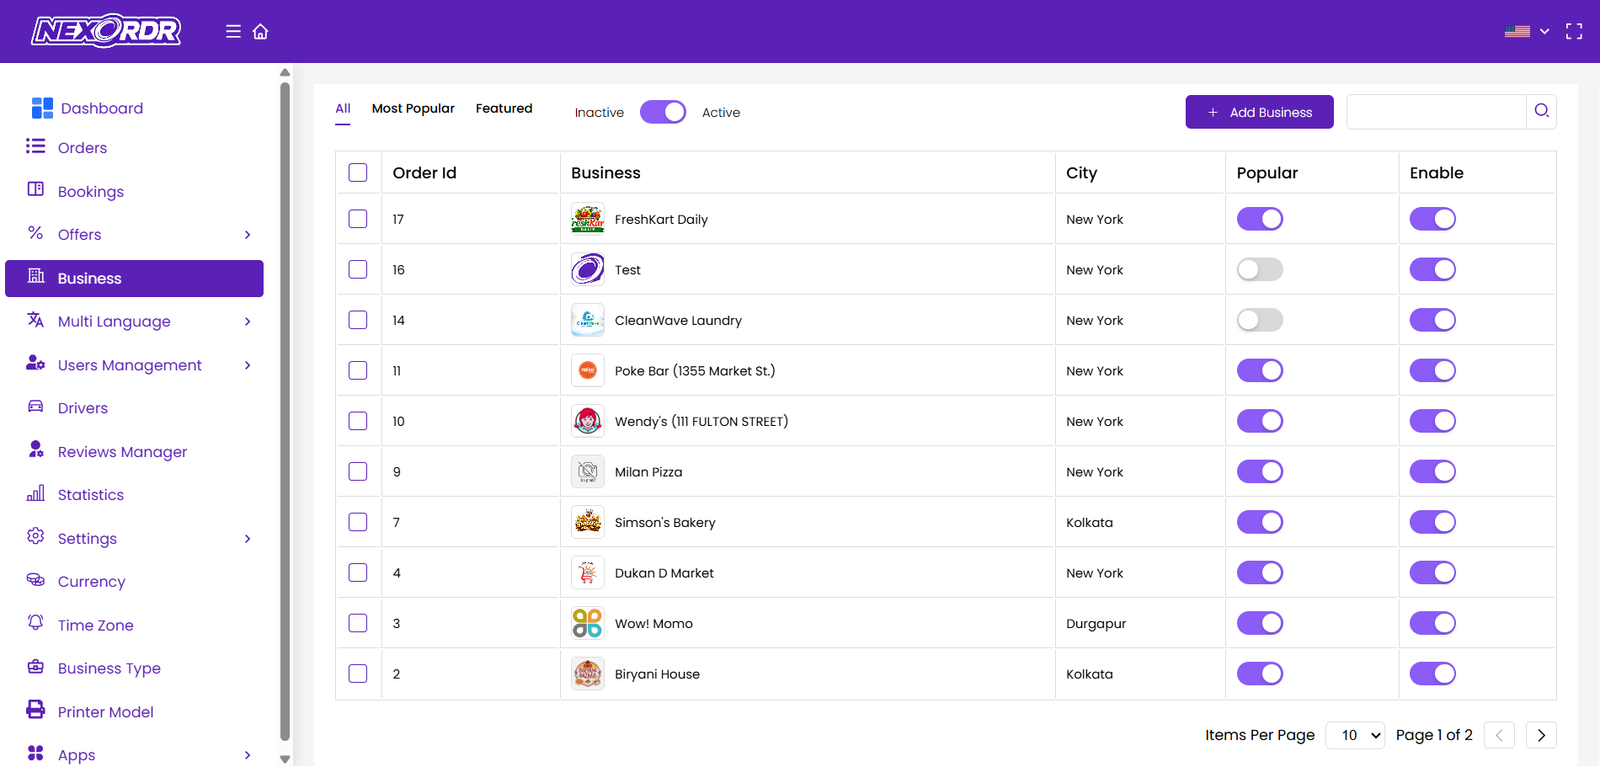The height and width of the screenshot is (766, 1600).
Task: Click the Dashboard grid icon in sidebar
Action: 42,107
